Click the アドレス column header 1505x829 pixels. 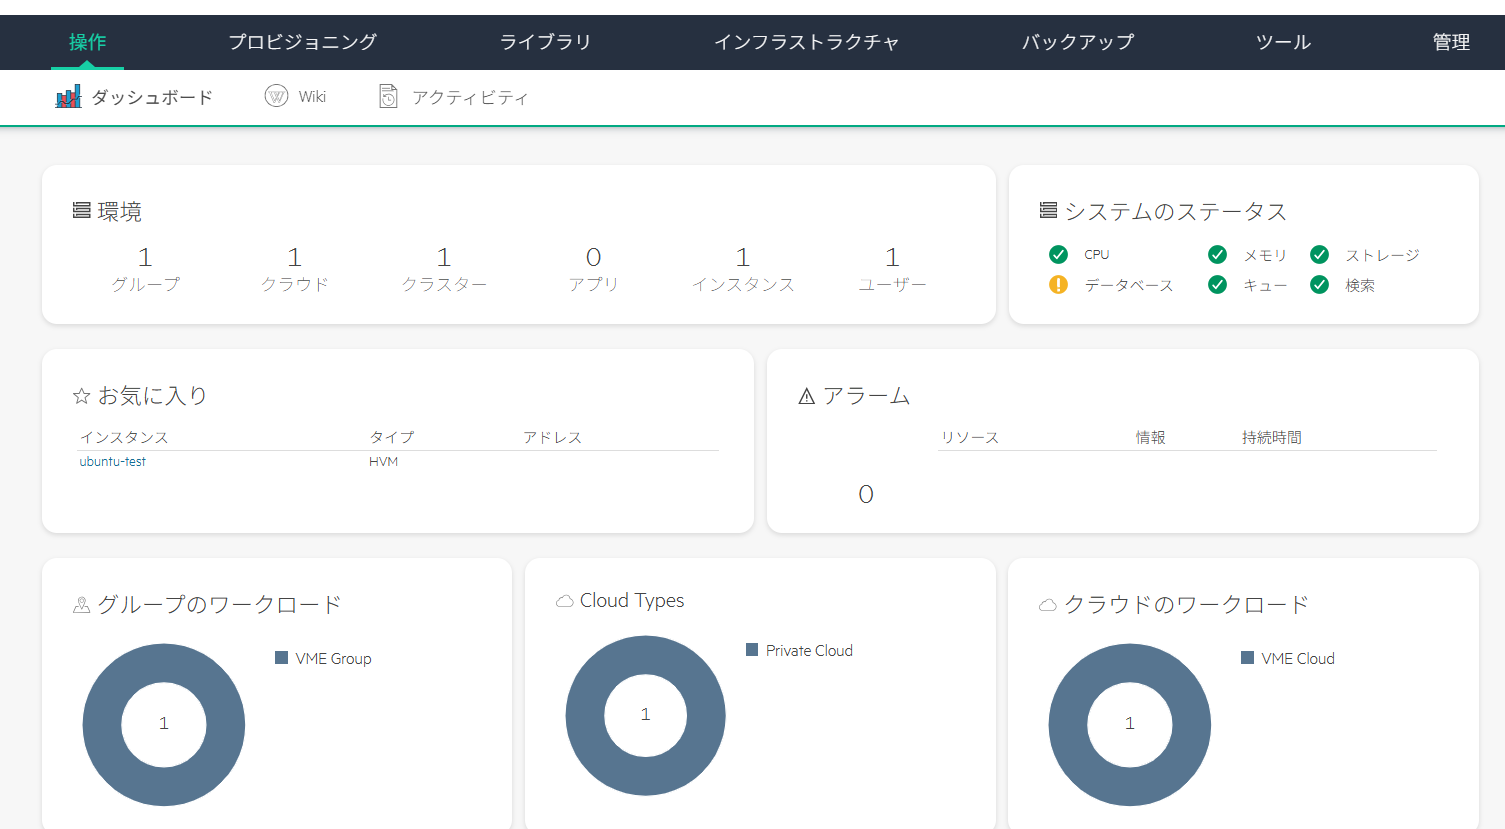[552, 437]
